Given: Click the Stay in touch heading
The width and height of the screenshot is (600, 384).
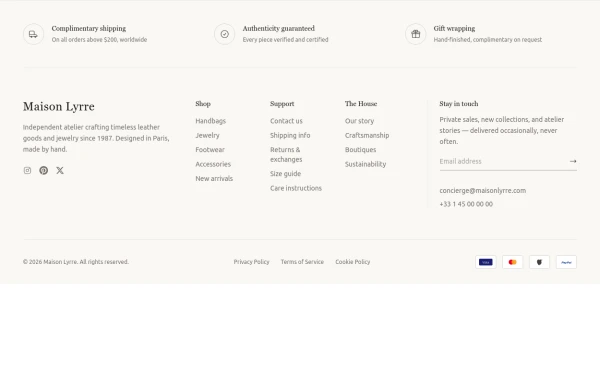Looking at the screenshot, I should point(458,104).
